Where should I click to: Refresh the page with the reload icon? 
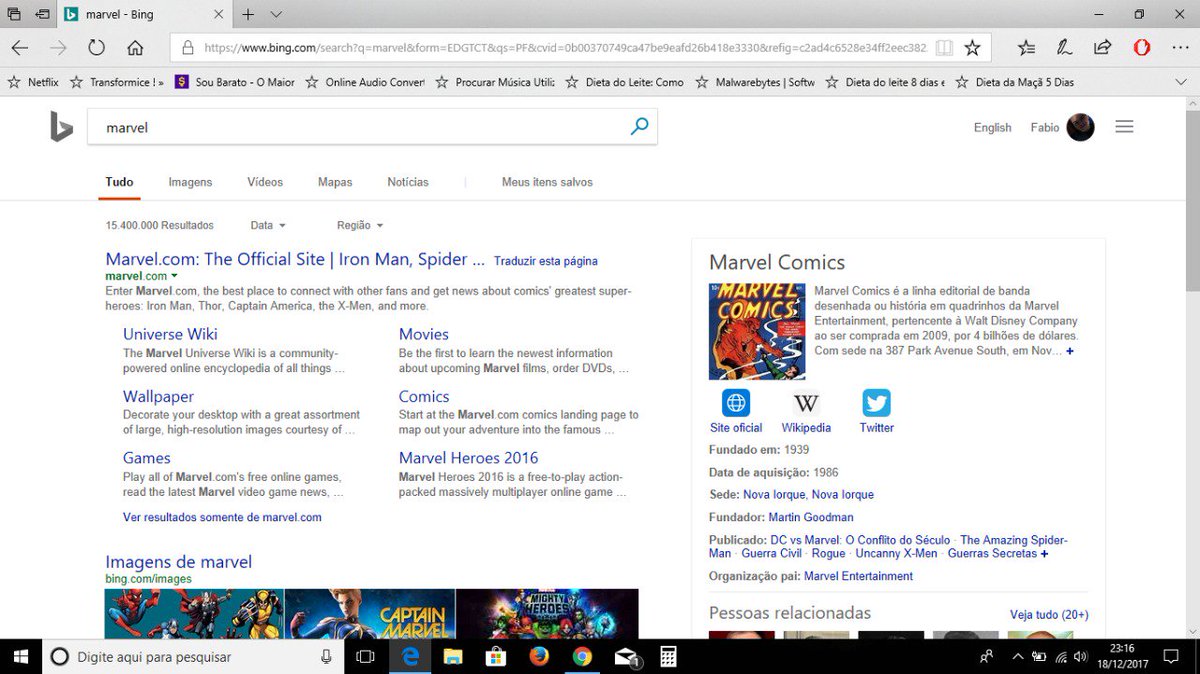tap(96, 47)
